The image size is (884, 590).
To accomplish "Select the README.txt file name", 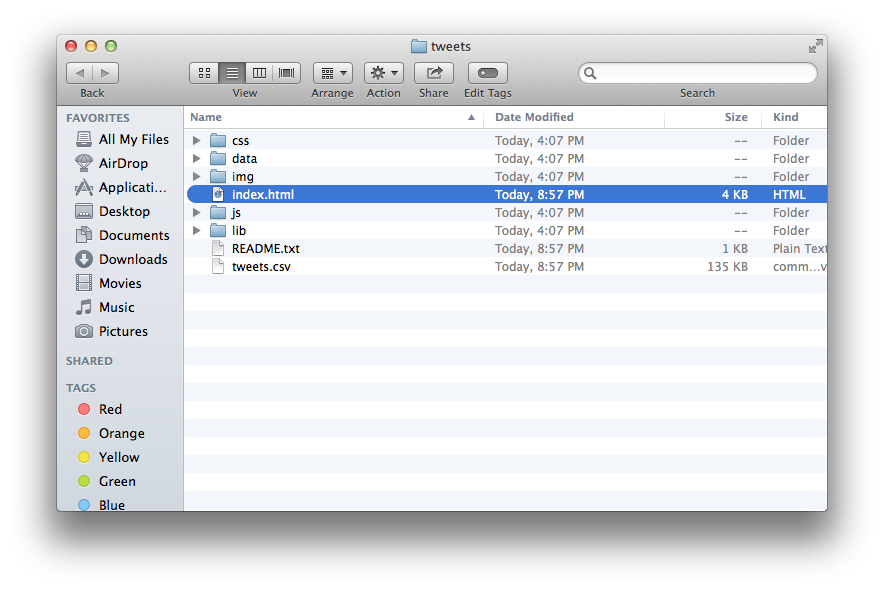I will 266,249.
